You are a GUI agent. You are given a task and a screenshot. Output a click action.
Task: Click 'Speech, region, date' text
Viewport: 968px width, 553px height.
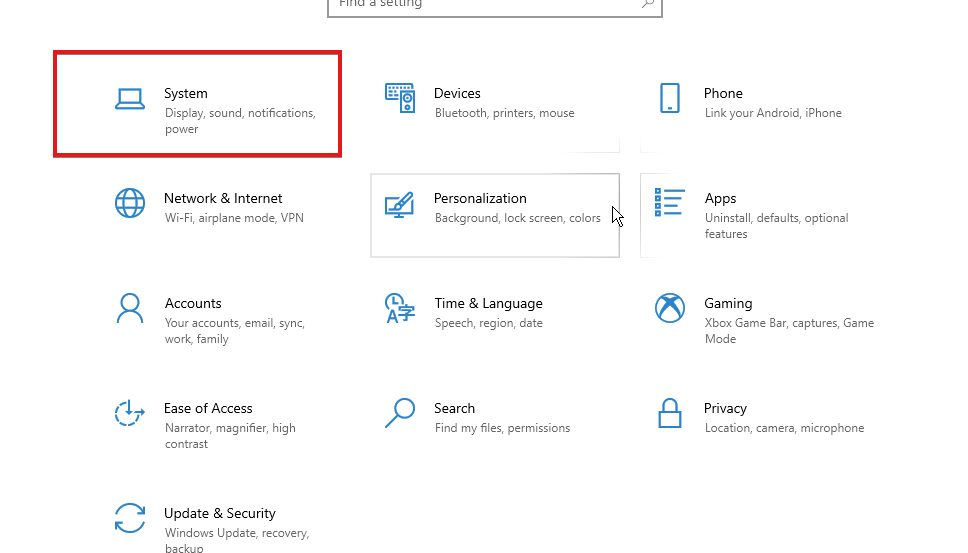488,323
